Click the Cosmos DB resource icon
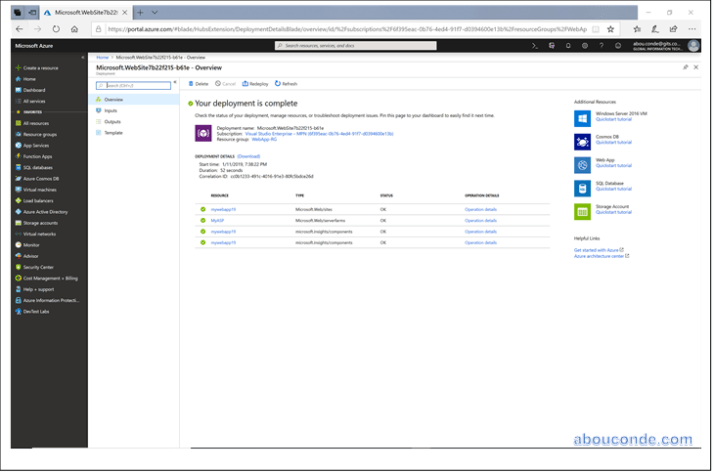The height and width of the screenshot is (472, 714). (x=582, y=141)
